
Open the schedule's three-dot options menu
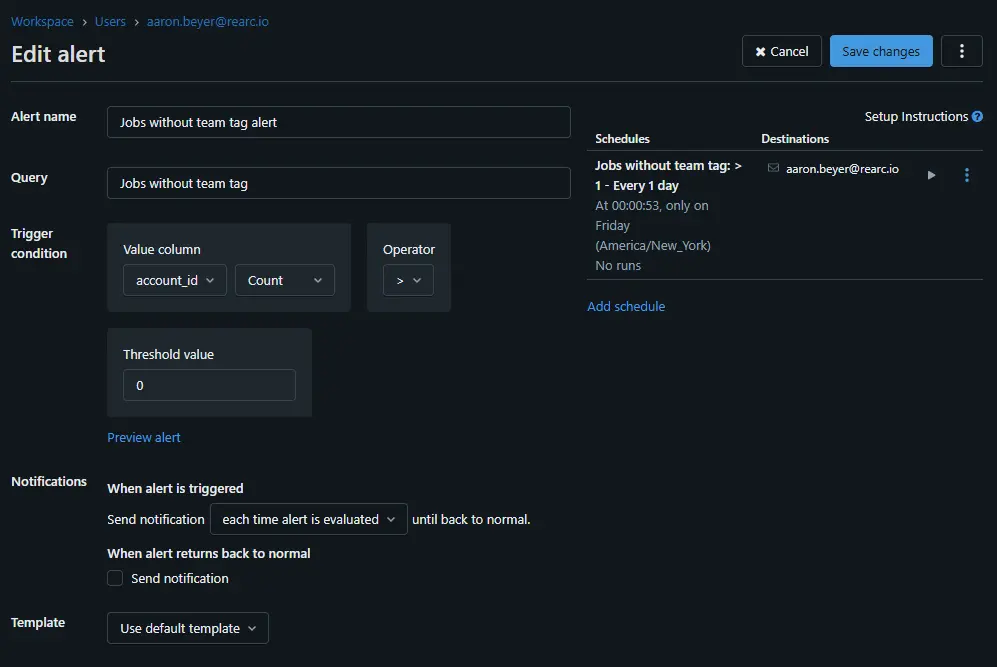[966, 175]
